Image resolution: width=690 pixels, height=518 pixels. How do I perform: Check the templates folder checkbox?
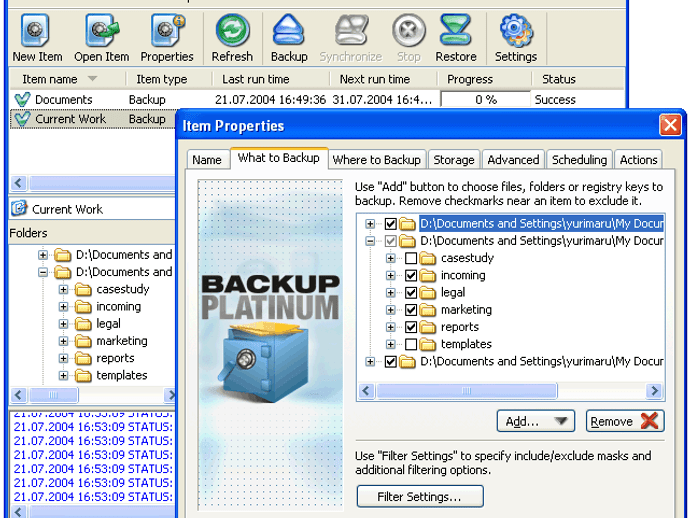coord(411,344)
